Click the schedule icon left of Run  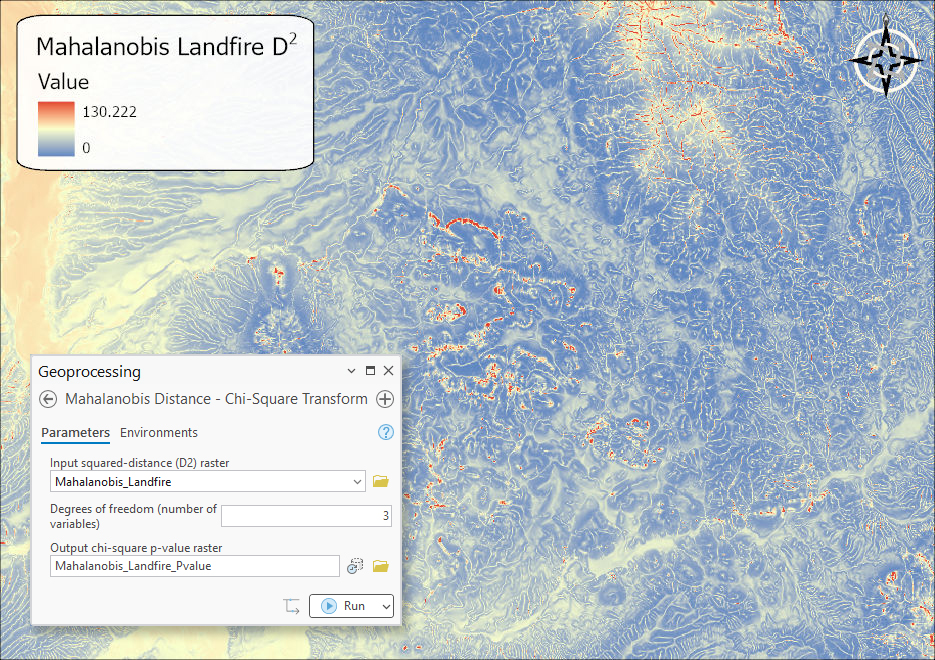[x=292, y=606]
